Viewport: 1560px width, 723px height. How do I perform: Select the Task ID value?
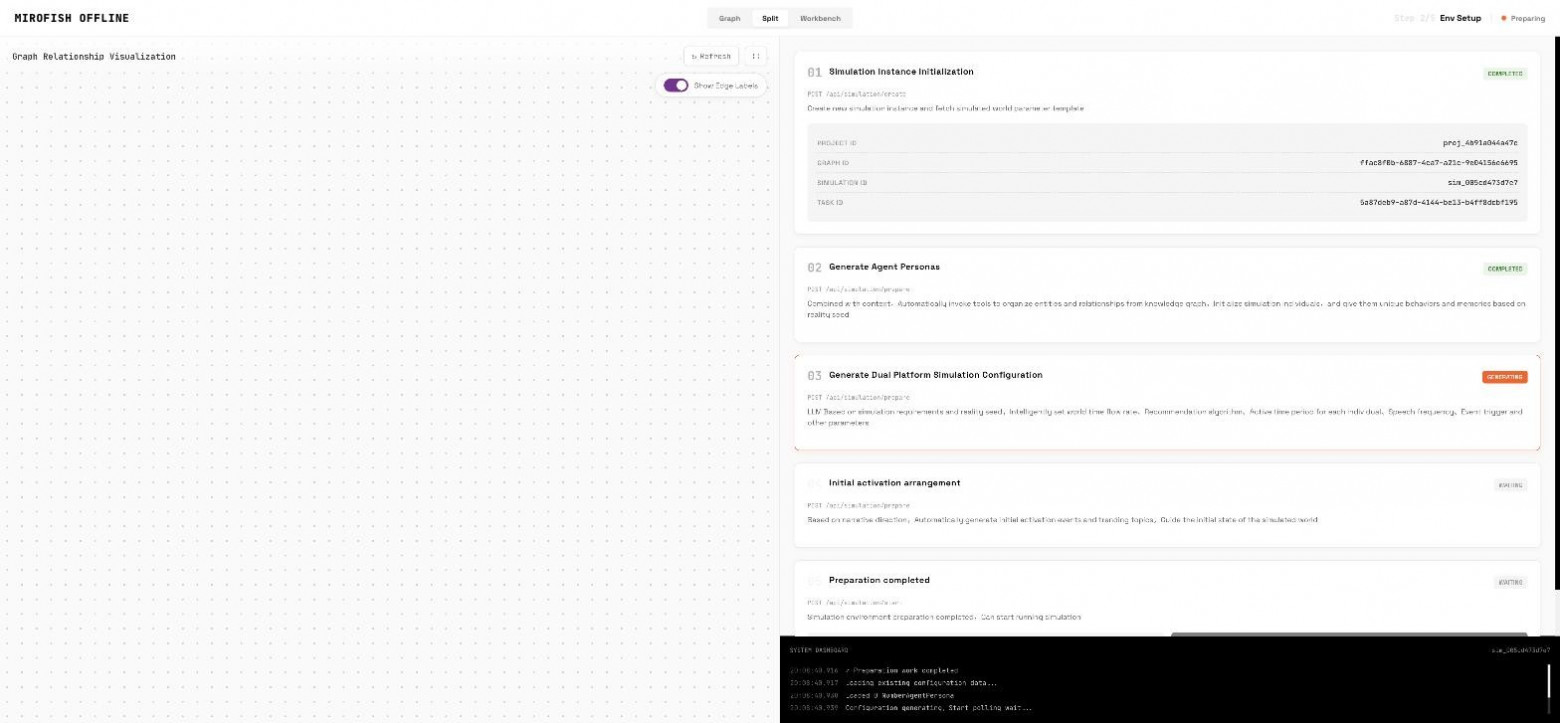point(1439,202)
